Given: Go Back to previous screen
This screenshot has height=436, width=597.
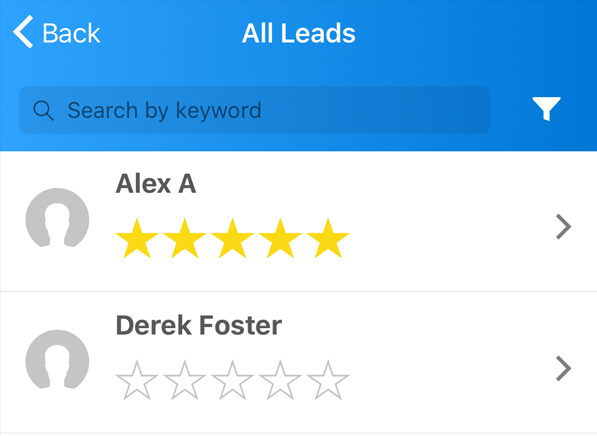Looking at the screenshot, I should [x=57, y=33].
